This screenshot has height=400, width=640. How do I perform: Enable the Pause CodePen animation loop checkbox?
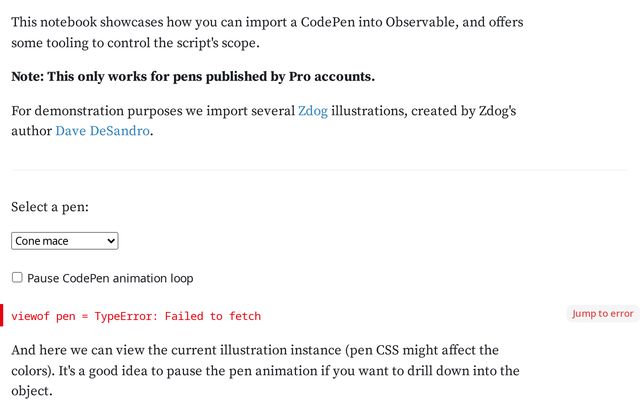17,278
